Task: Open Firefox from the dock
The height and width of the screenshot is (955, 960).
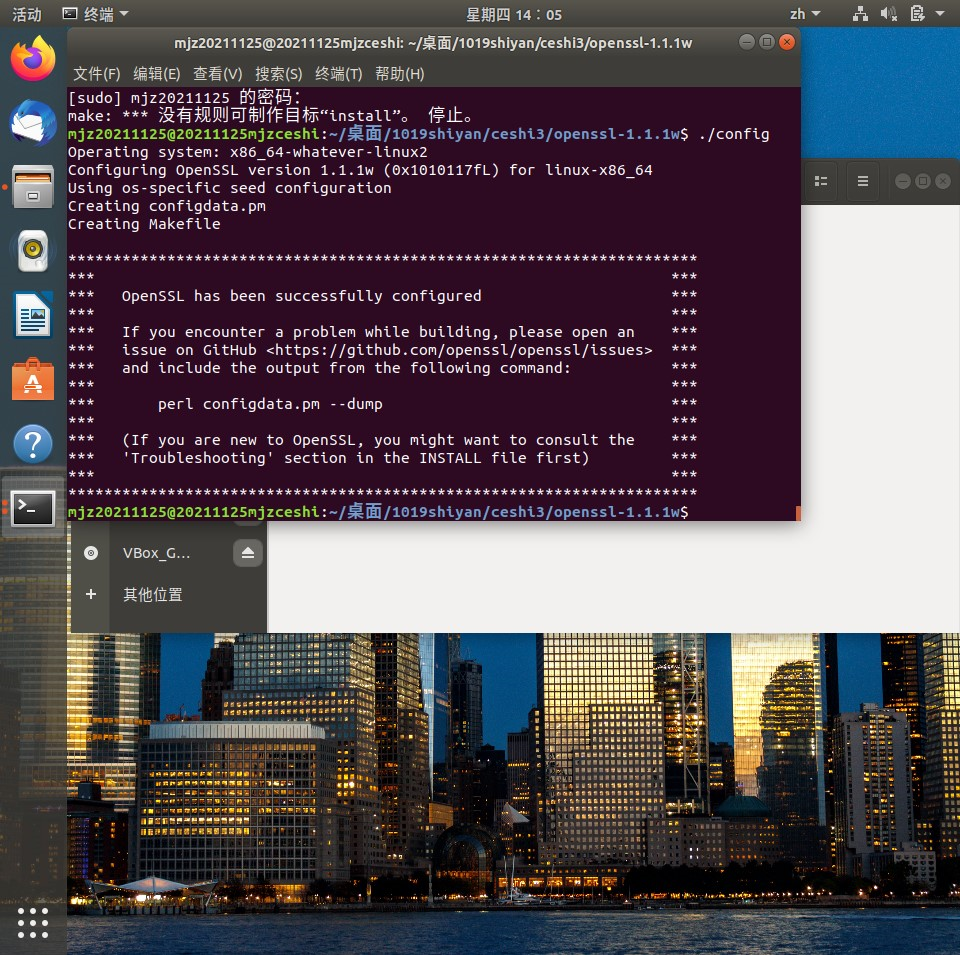Action: point(33,59)
